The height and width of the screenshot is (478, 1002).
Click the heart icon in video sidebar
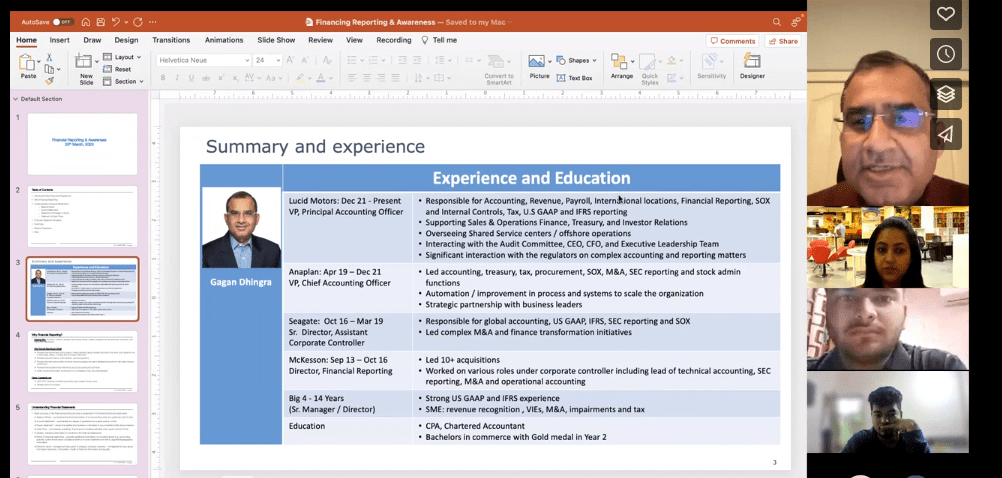pyautogui.click(x=945, y=14)
